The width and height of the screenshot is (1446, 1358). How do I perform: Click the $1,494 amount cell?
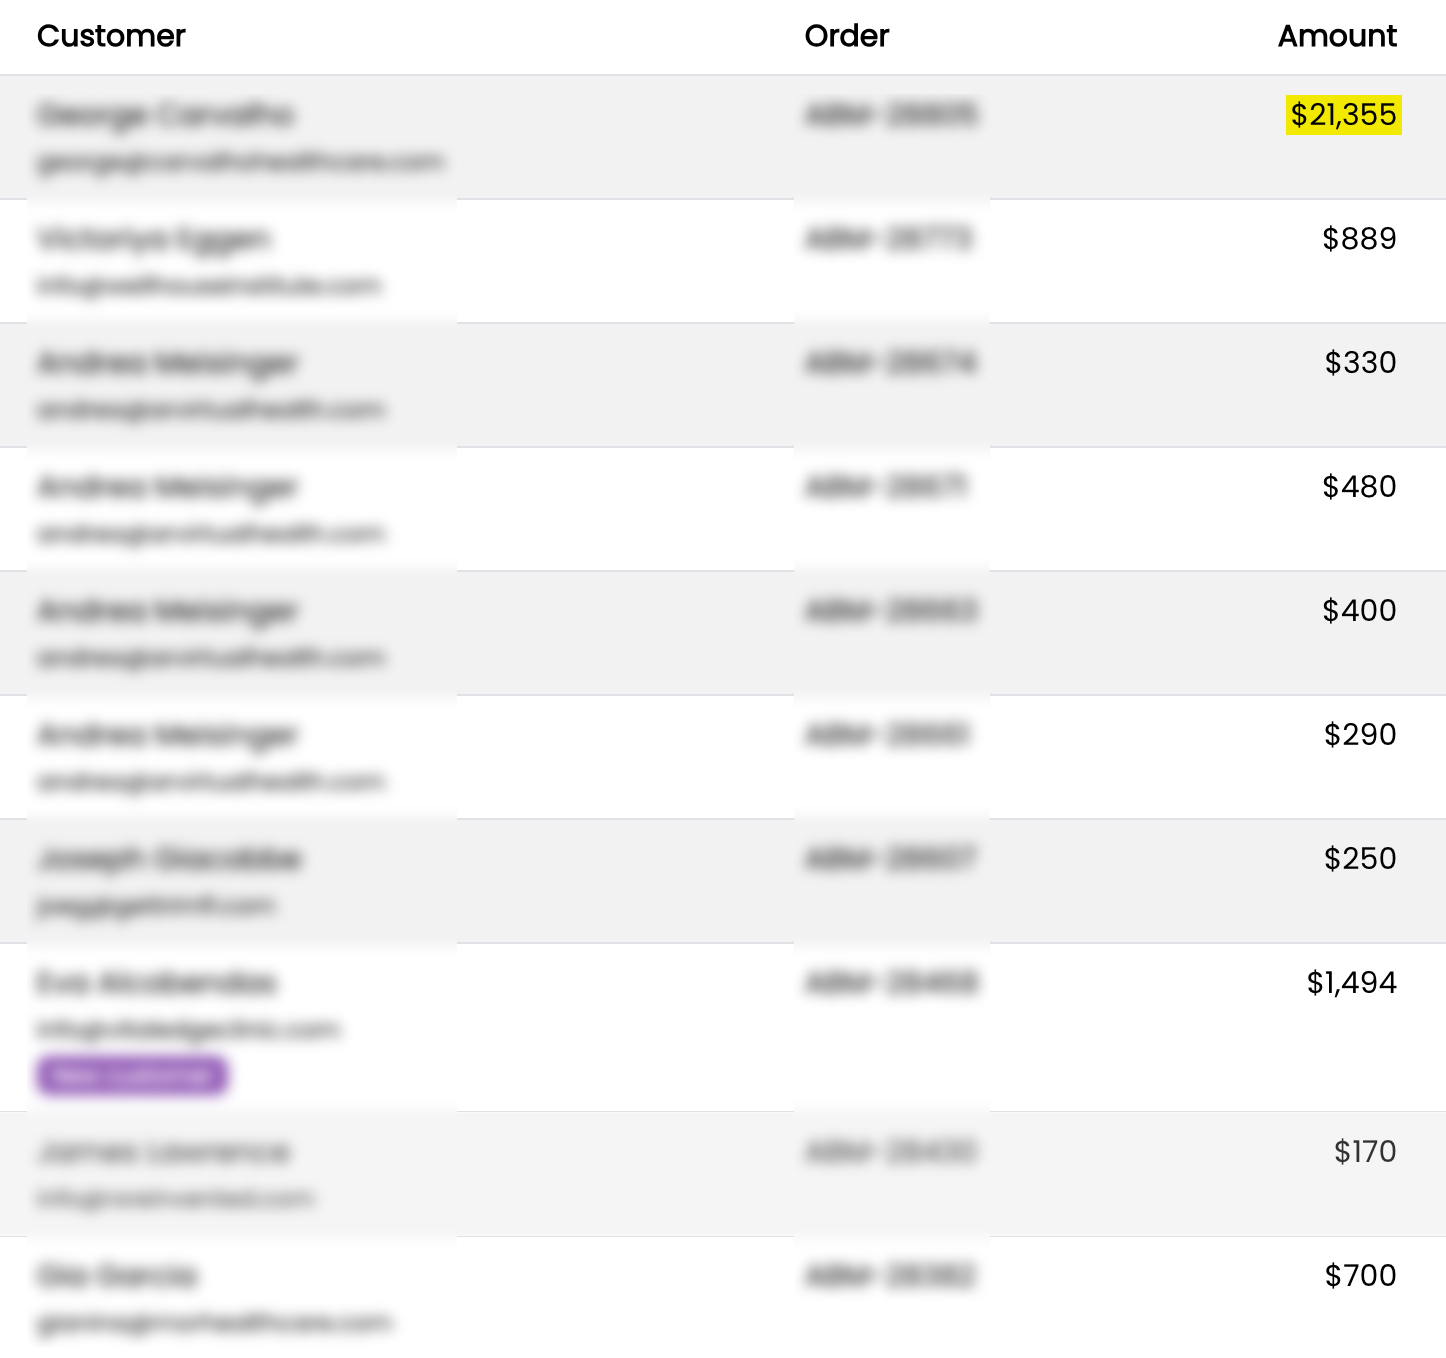[1351, 983]
